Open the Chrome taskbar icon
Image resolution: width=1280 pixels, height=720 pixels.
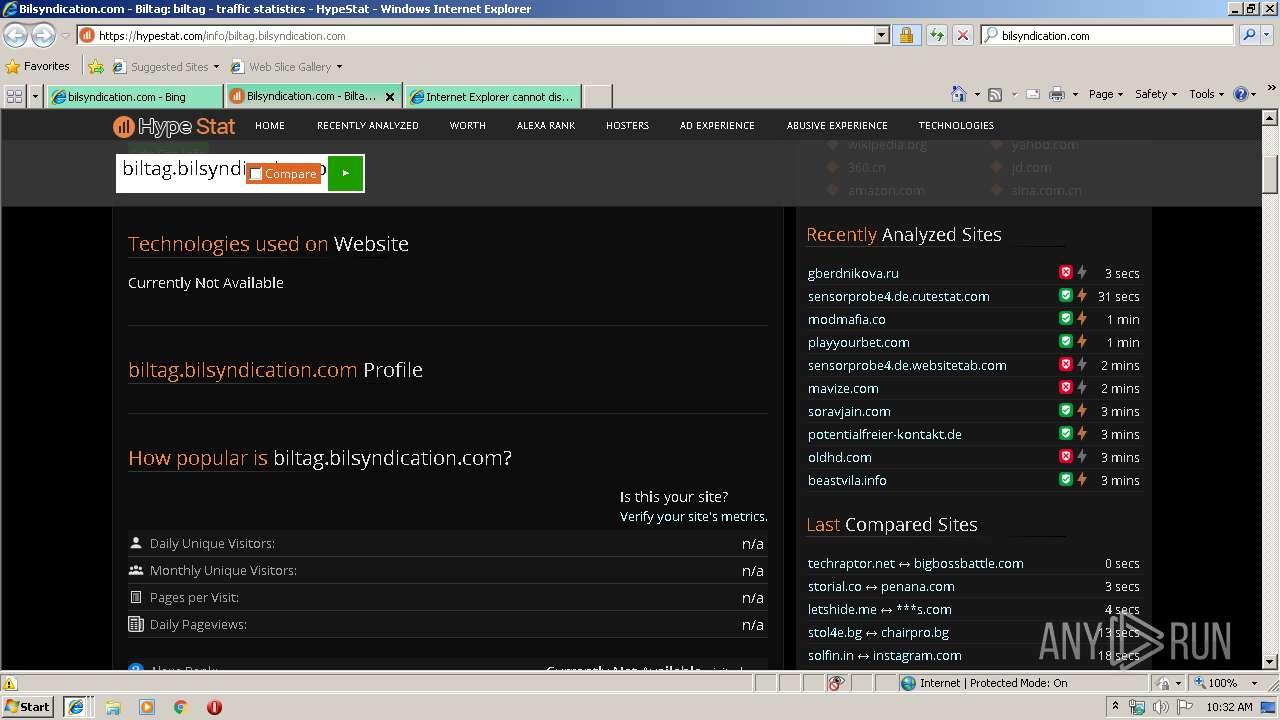click(181, 707)
